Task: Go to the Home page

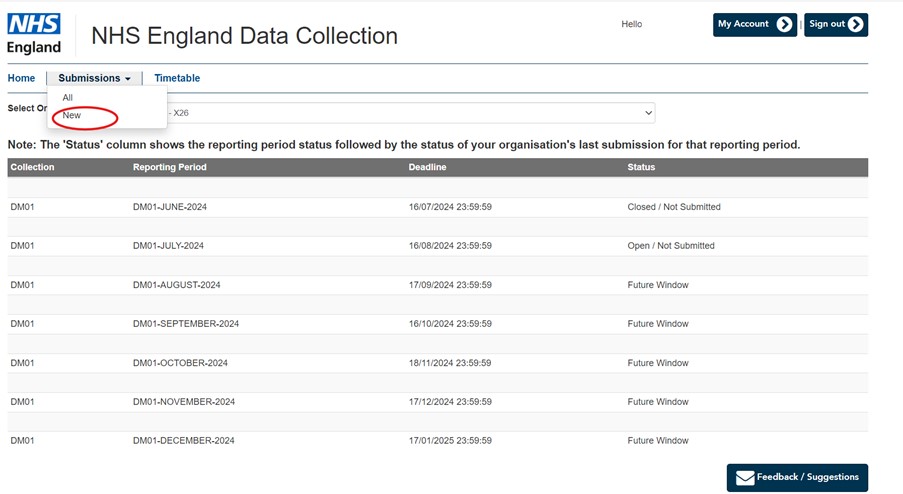Action: pyautogui.click(x=21, y=78)
